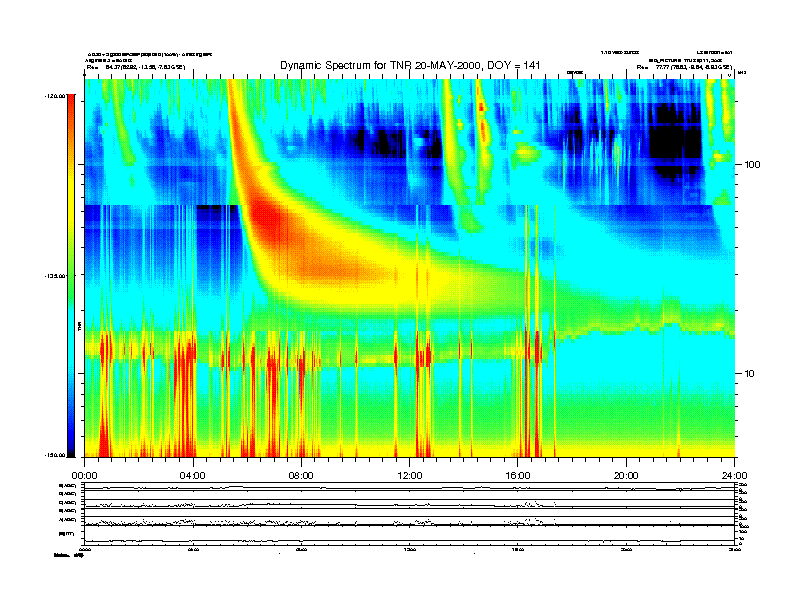Click the 08:00 time axis label
The image size is (792, 612).
tap(301, 476)
